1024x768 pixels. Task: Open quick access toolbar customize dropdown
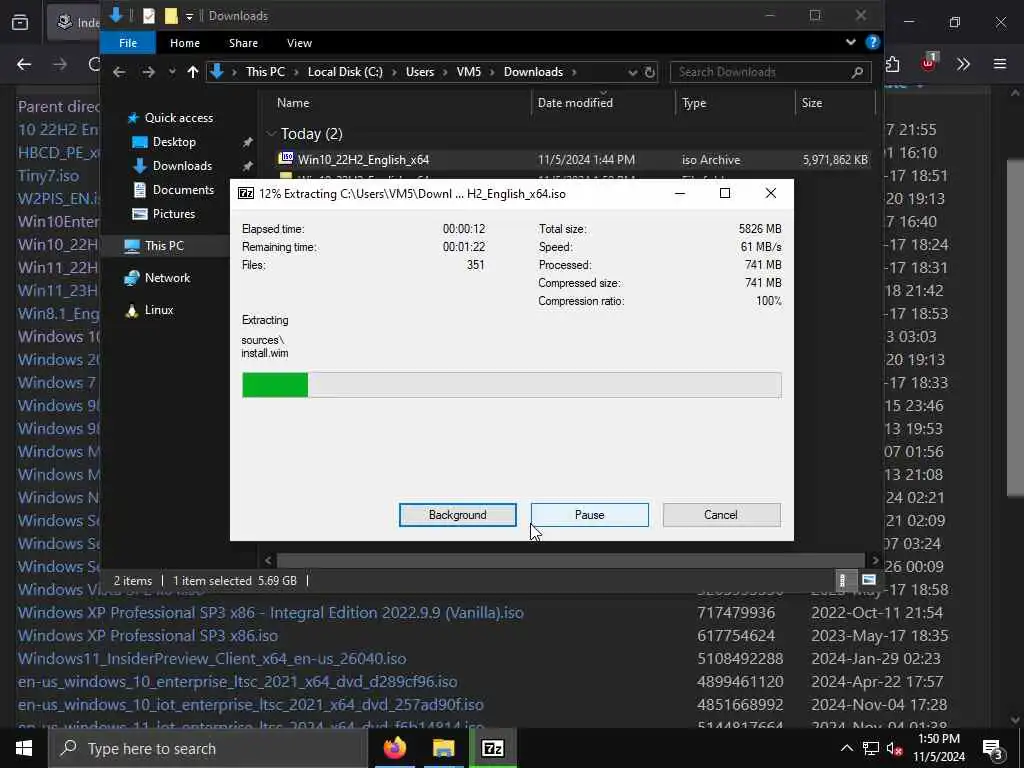pyautogui.click(x=189, y=16)
